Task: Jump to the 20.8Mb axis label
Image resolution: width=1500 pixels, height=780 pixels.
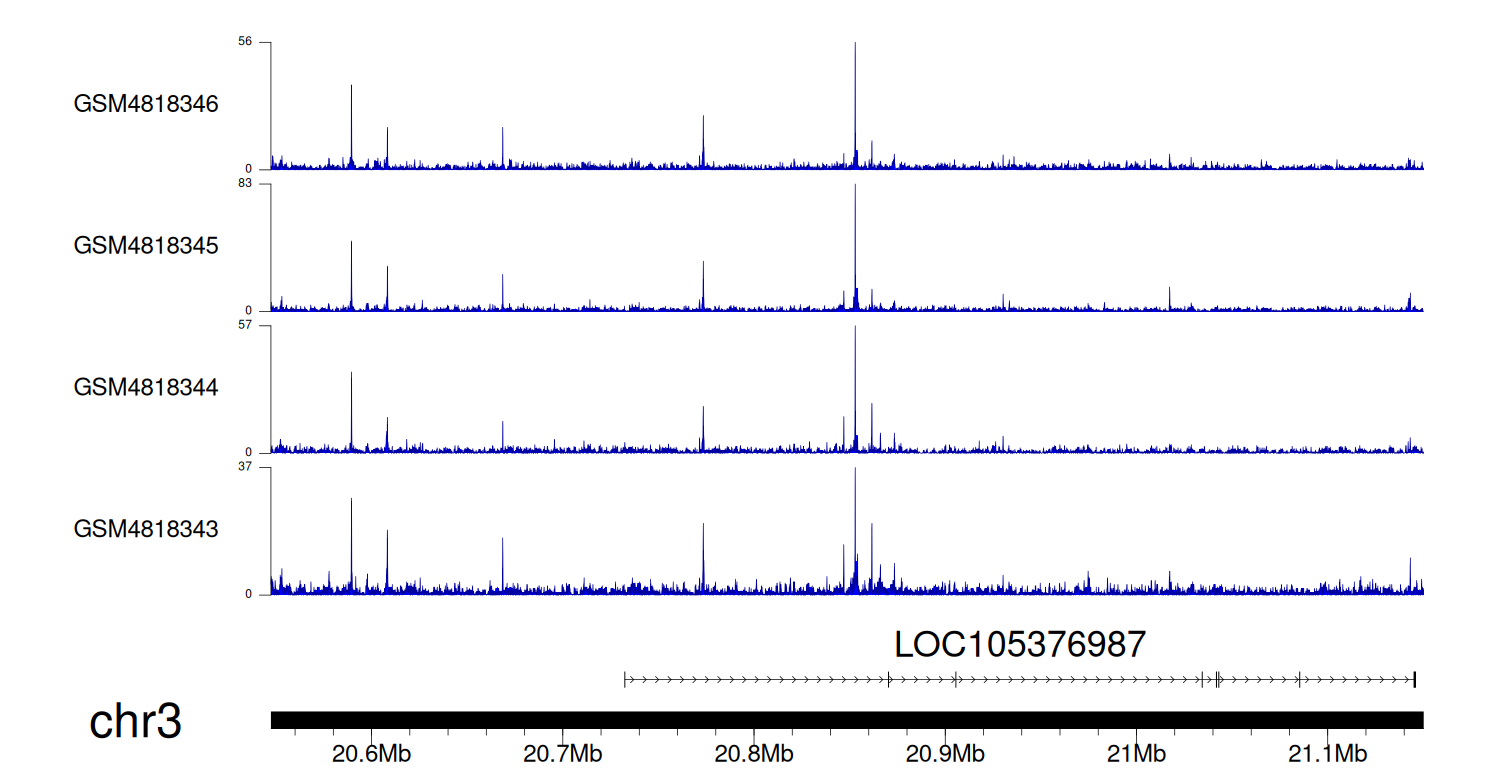Action: 754,753
